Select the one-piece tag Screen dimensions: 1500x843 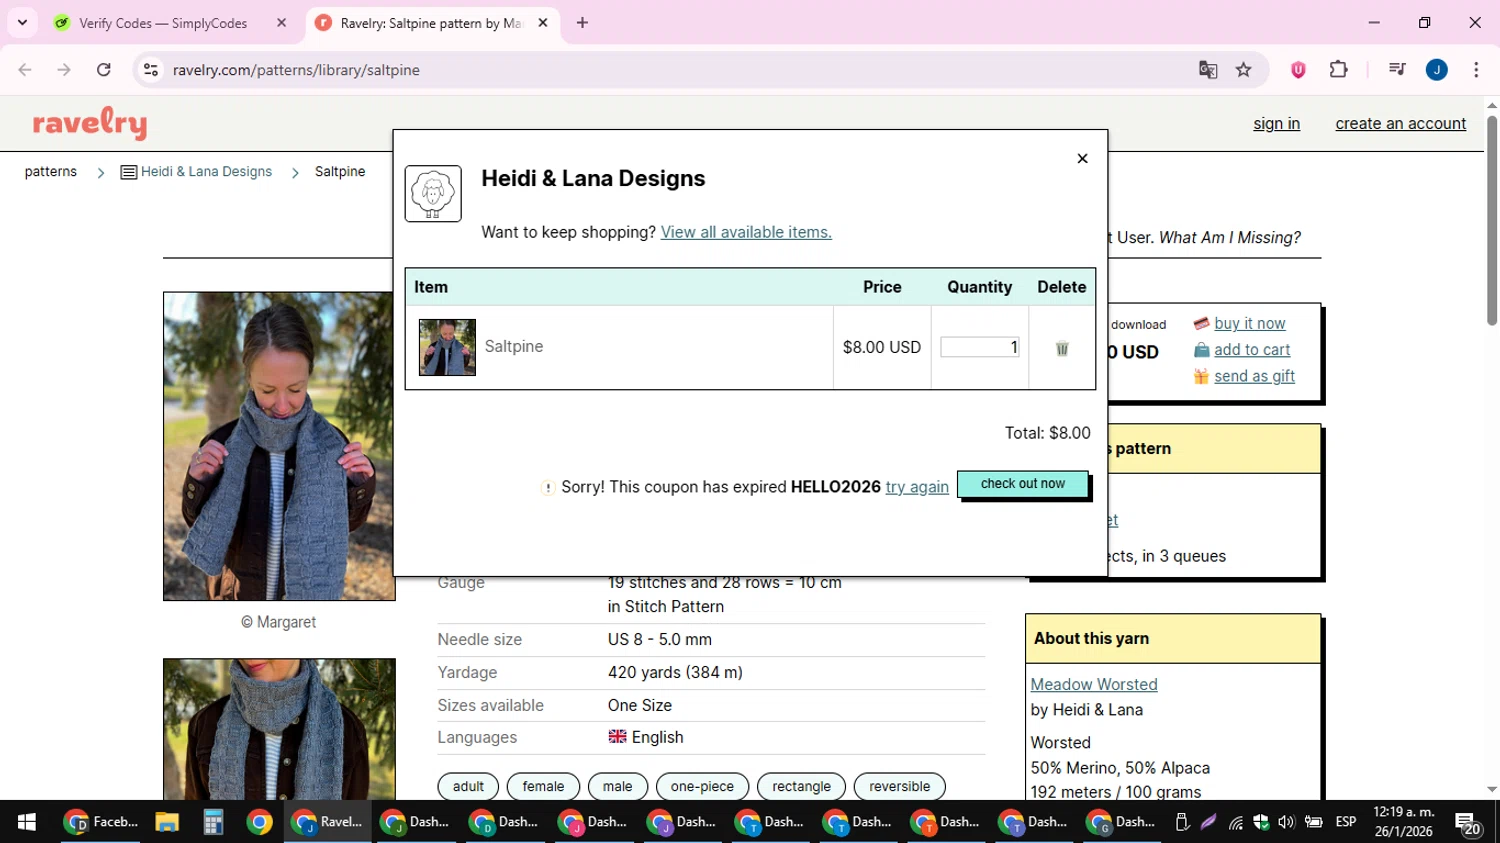[702, 787]
